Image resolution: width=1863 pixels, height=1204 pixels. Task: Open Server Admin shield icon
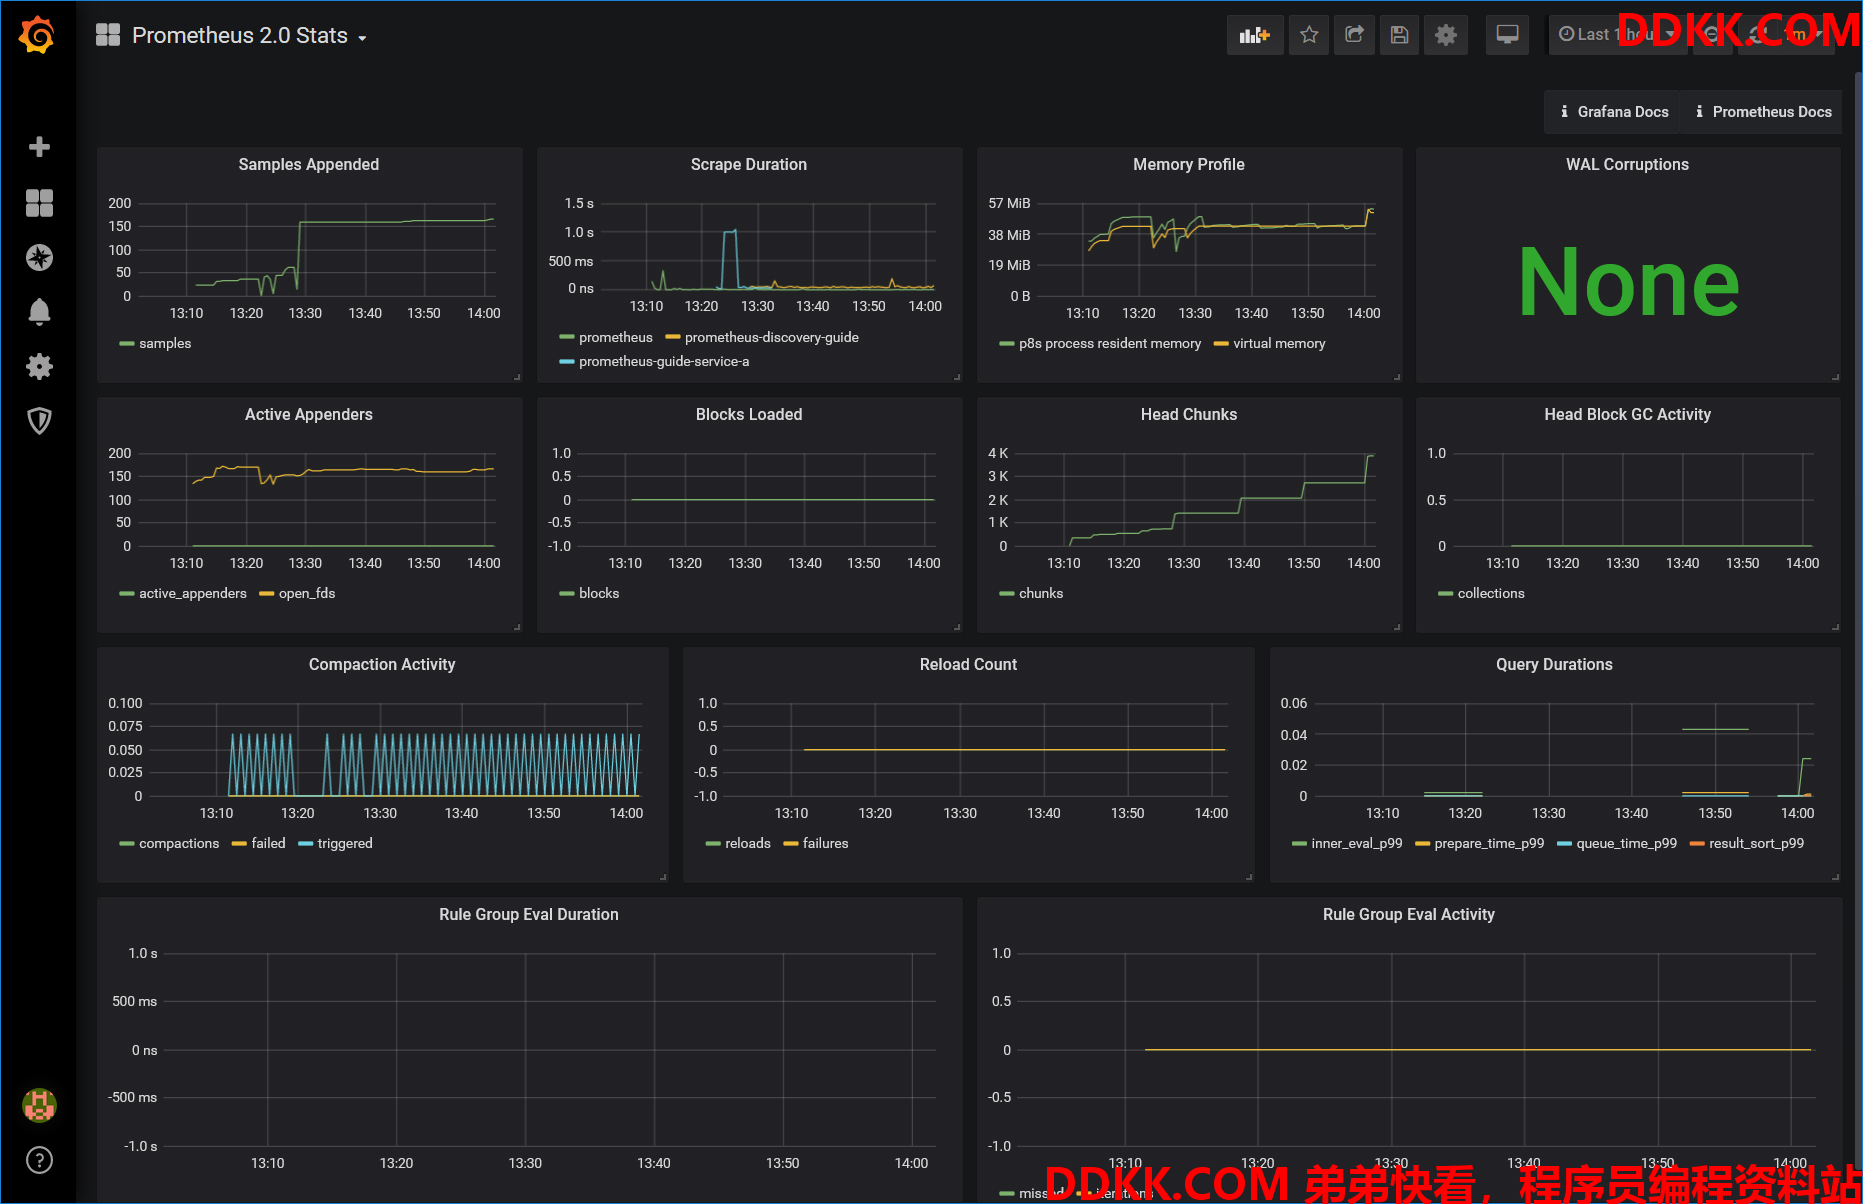coord(39,421)
